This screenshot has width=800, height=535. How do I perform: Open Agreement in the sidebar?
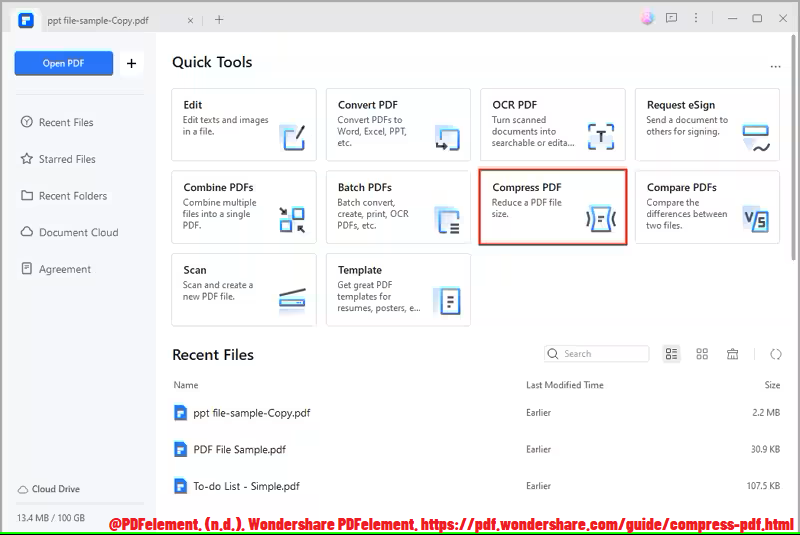pyautogui.click(x=56, y=269)
